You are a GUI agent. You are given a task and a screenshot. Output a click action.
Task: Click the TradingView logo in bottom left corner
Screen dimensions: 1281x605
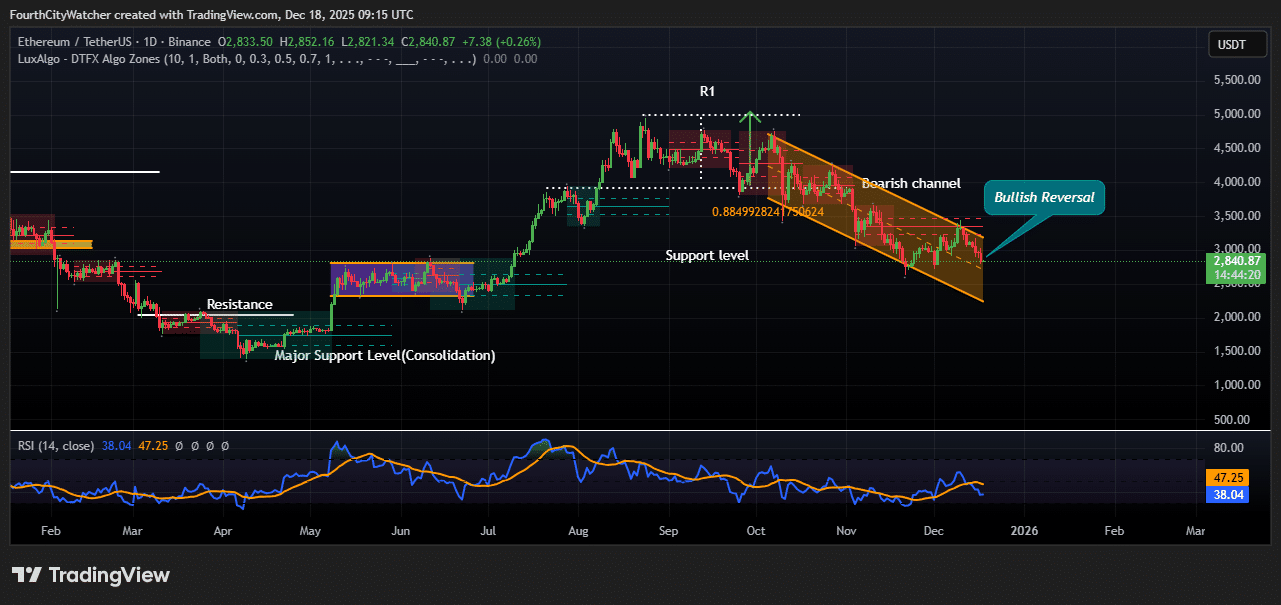90,575
